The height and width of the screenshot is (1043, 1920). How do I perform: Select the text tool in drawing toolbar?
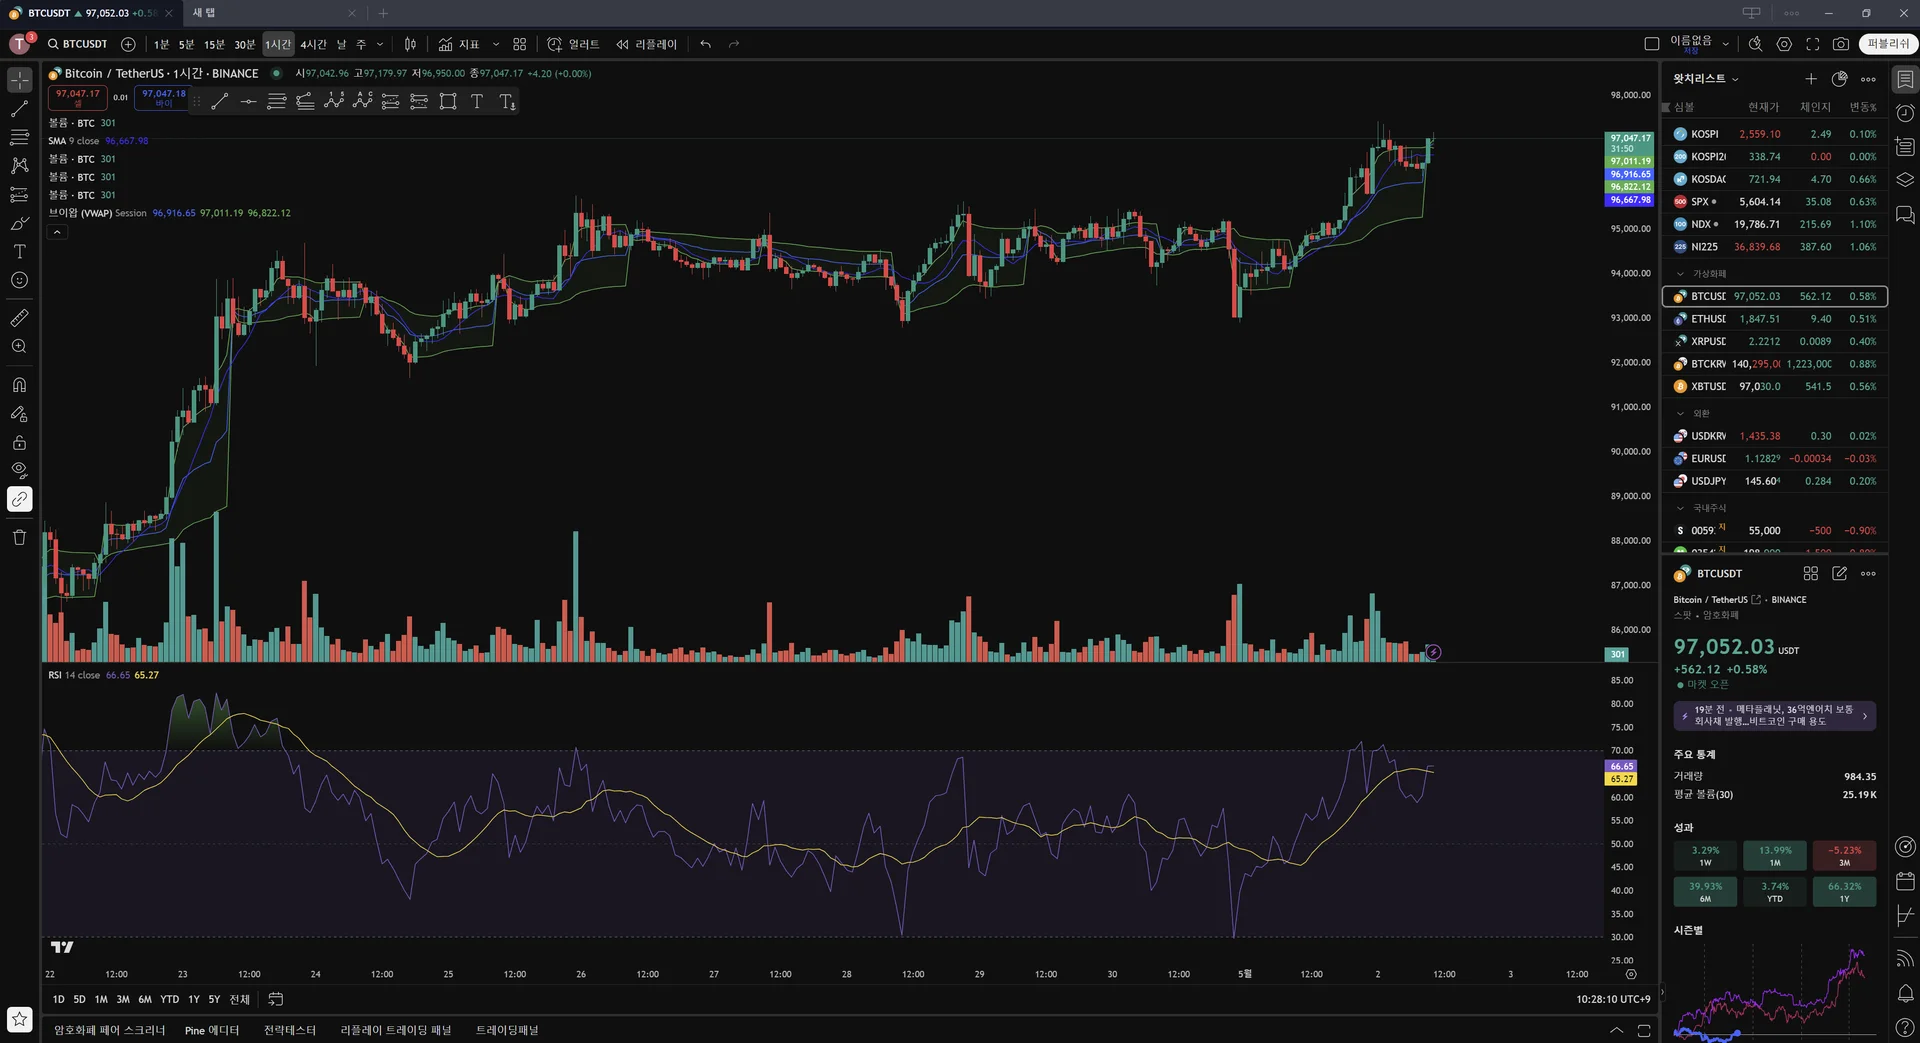tap(19, 251)
